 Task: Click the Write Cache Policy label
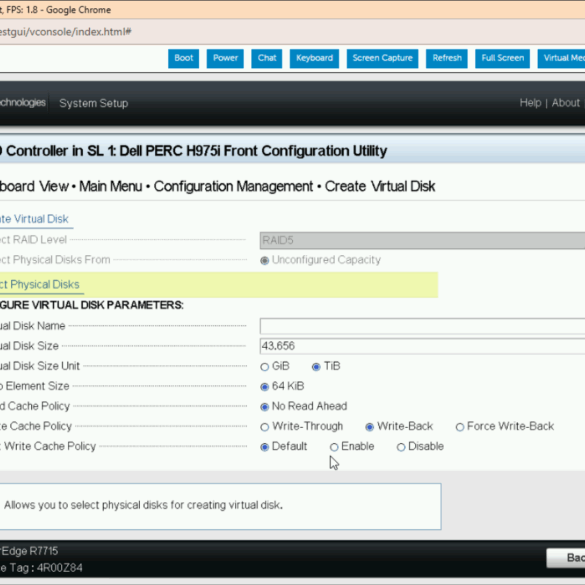36,426
